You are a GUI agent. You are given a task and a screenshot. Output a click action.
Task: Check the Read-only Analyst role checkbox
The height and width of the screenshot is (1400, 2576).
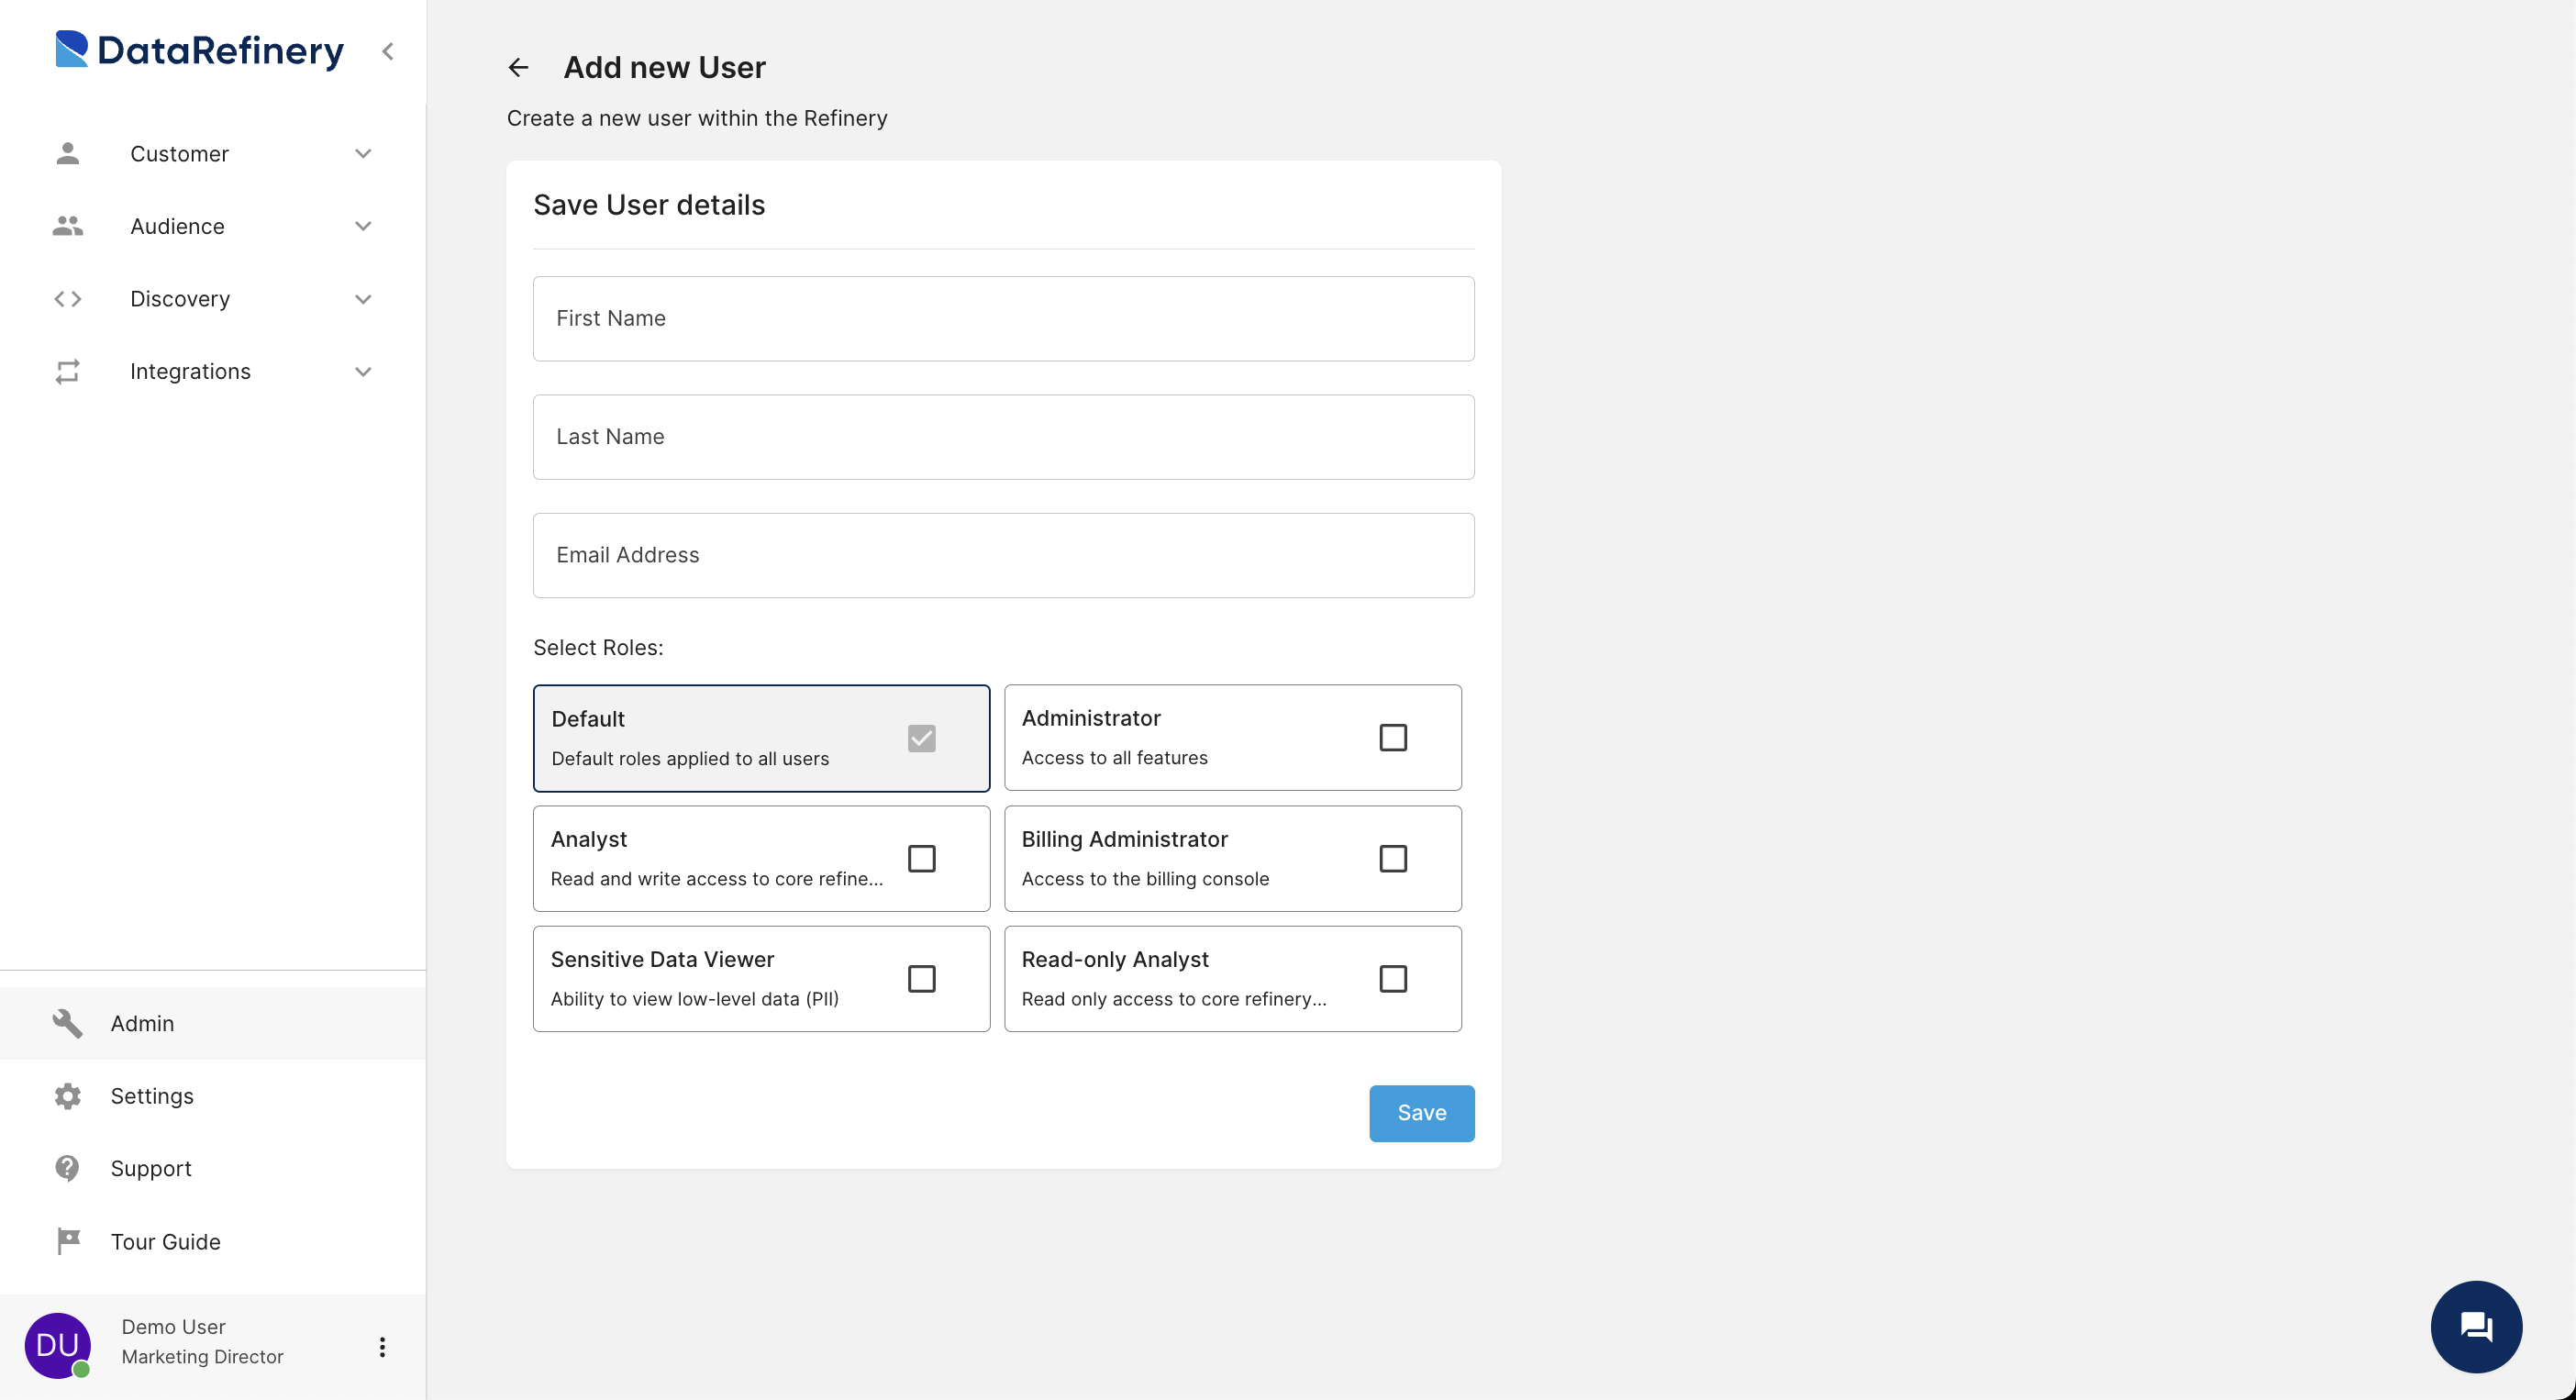1392,978
